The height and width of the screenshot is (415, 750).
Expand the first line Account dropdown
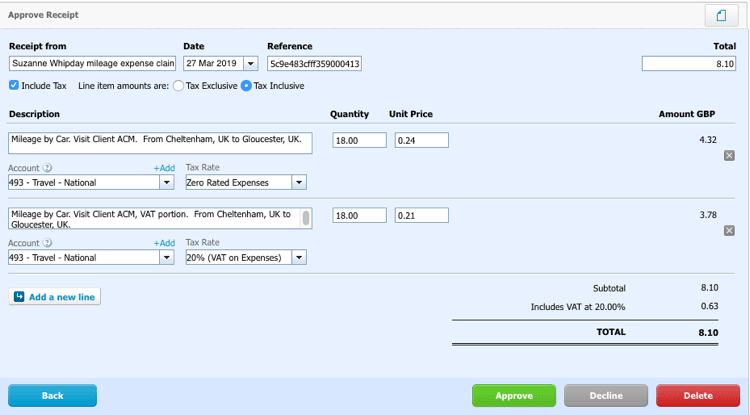pos(166,182)
